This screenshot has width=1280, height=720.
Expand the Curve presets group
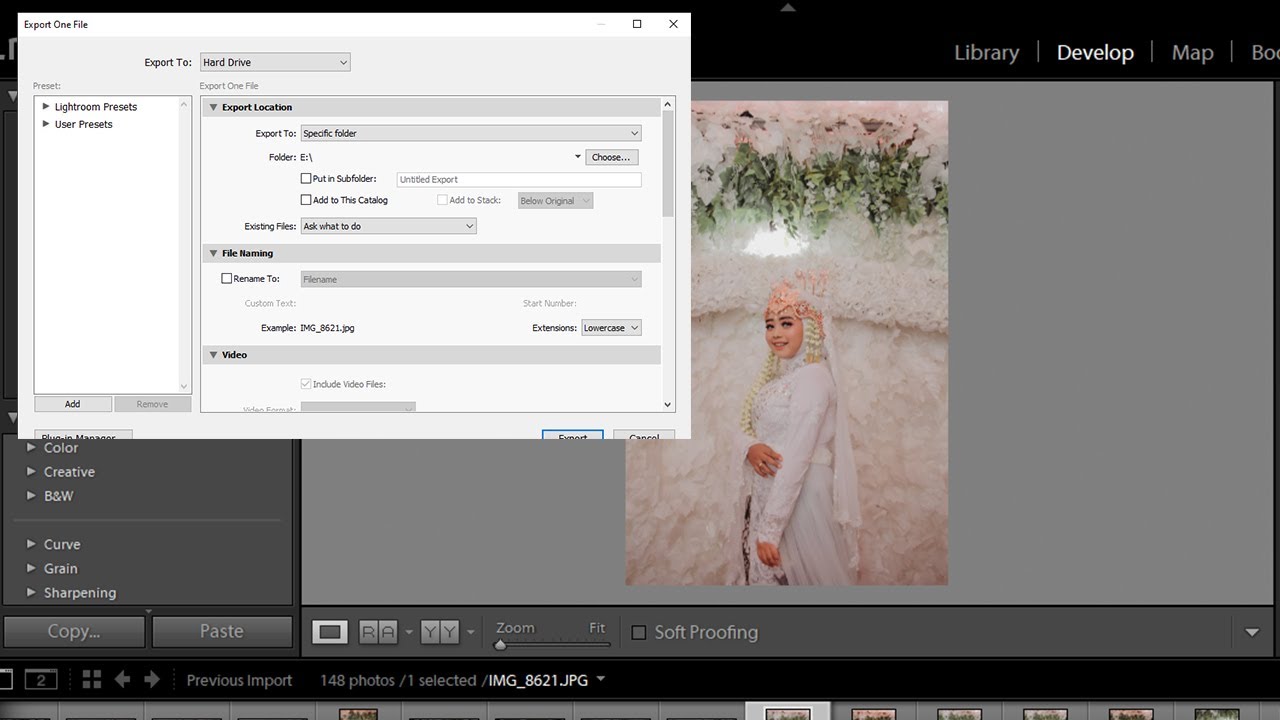pyautogui.click(x=32, y=544)
